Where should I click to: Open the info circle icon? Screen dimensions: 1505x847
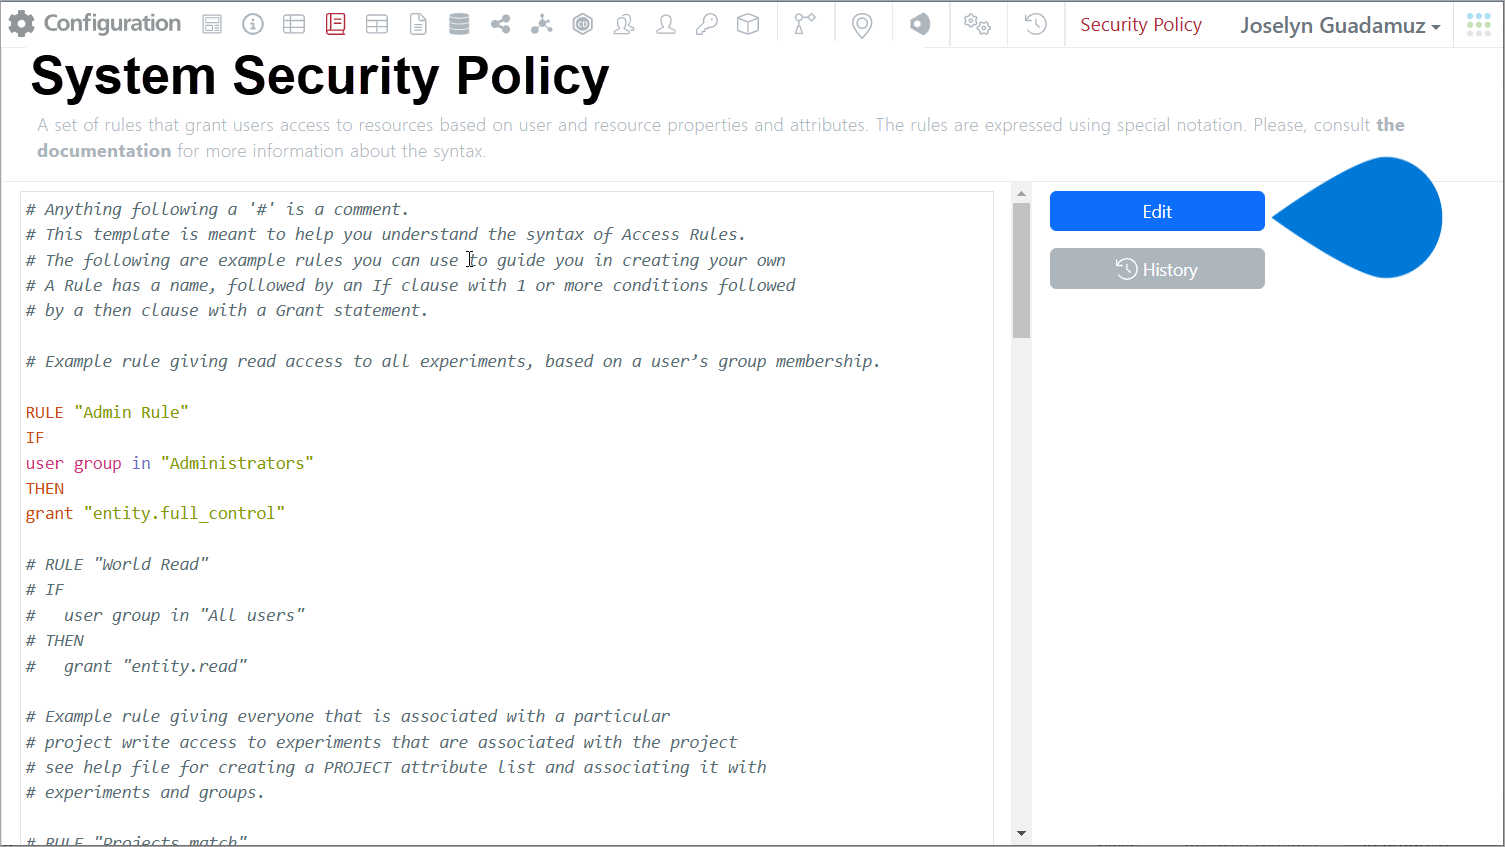(x=253, y=25)
